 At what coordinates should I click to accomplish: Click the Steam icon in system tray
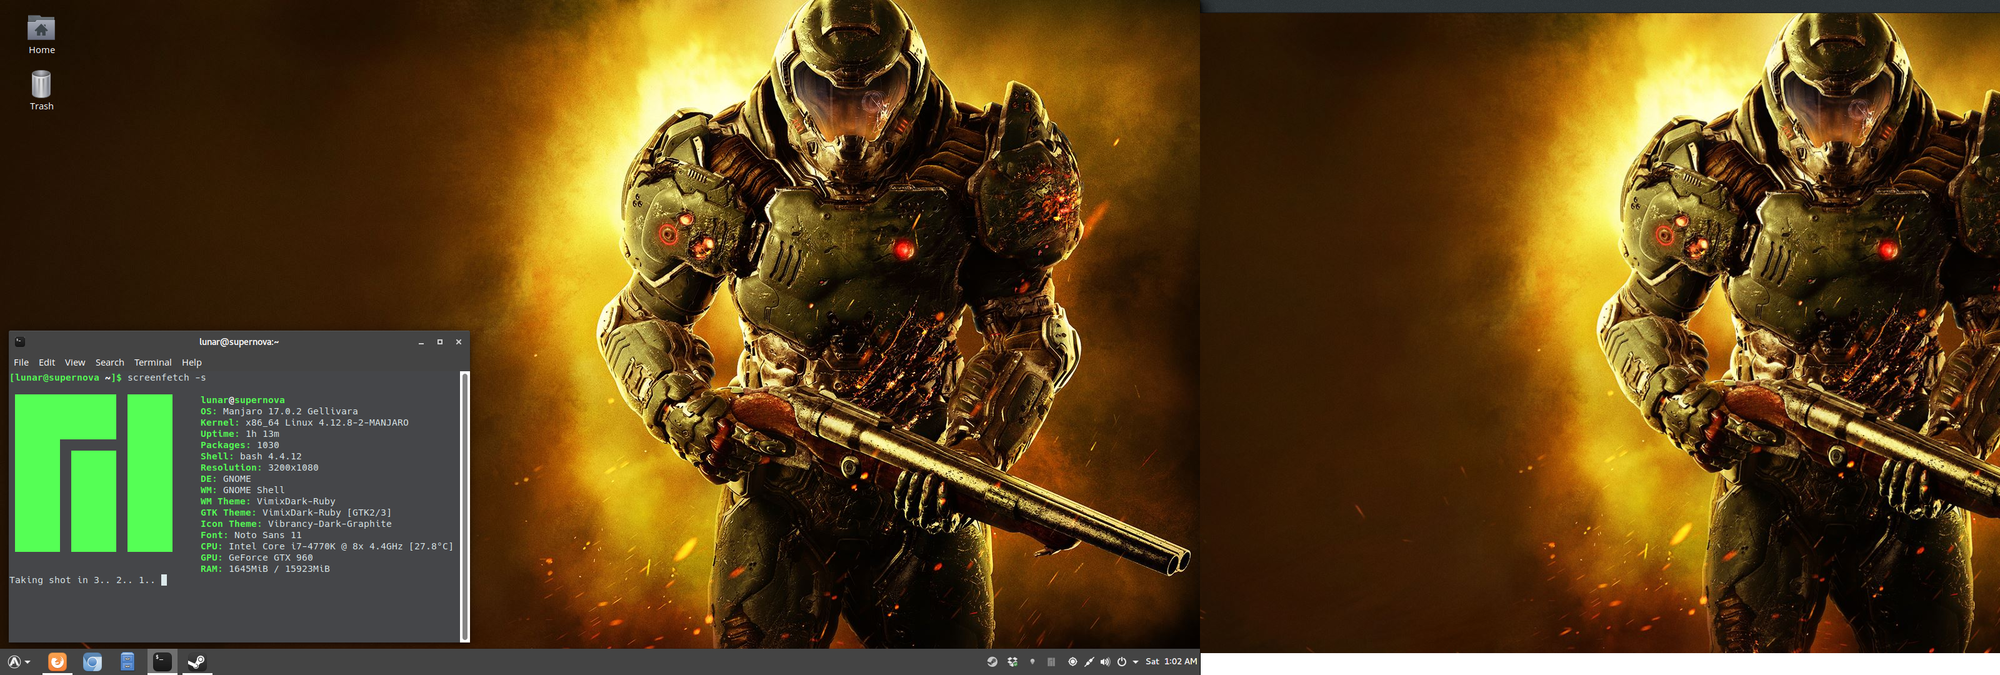click(x=992, y=662)
